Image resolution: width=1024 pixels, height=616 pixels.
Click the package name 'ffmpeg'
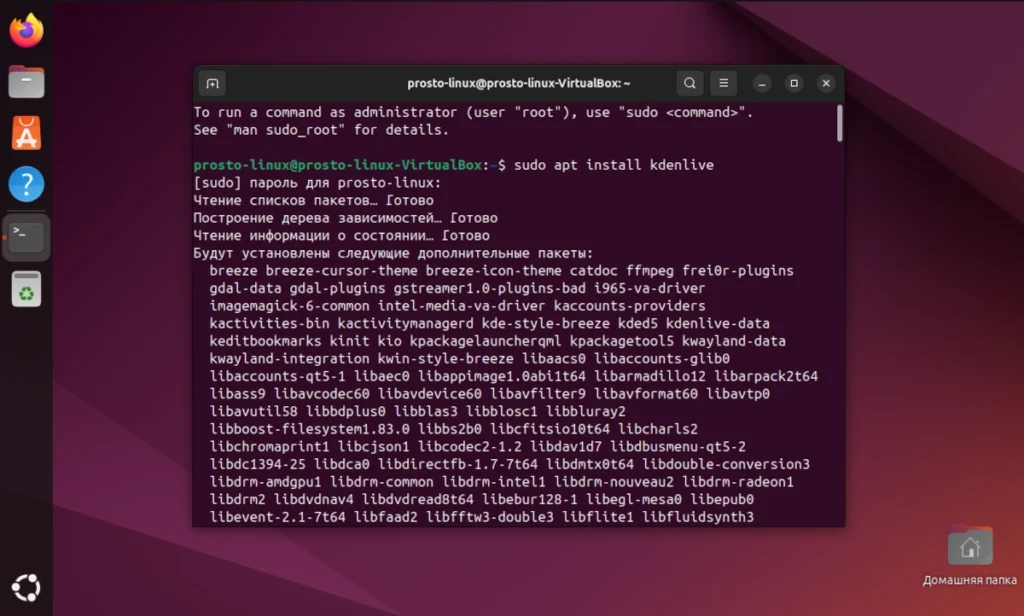(650, 271)
